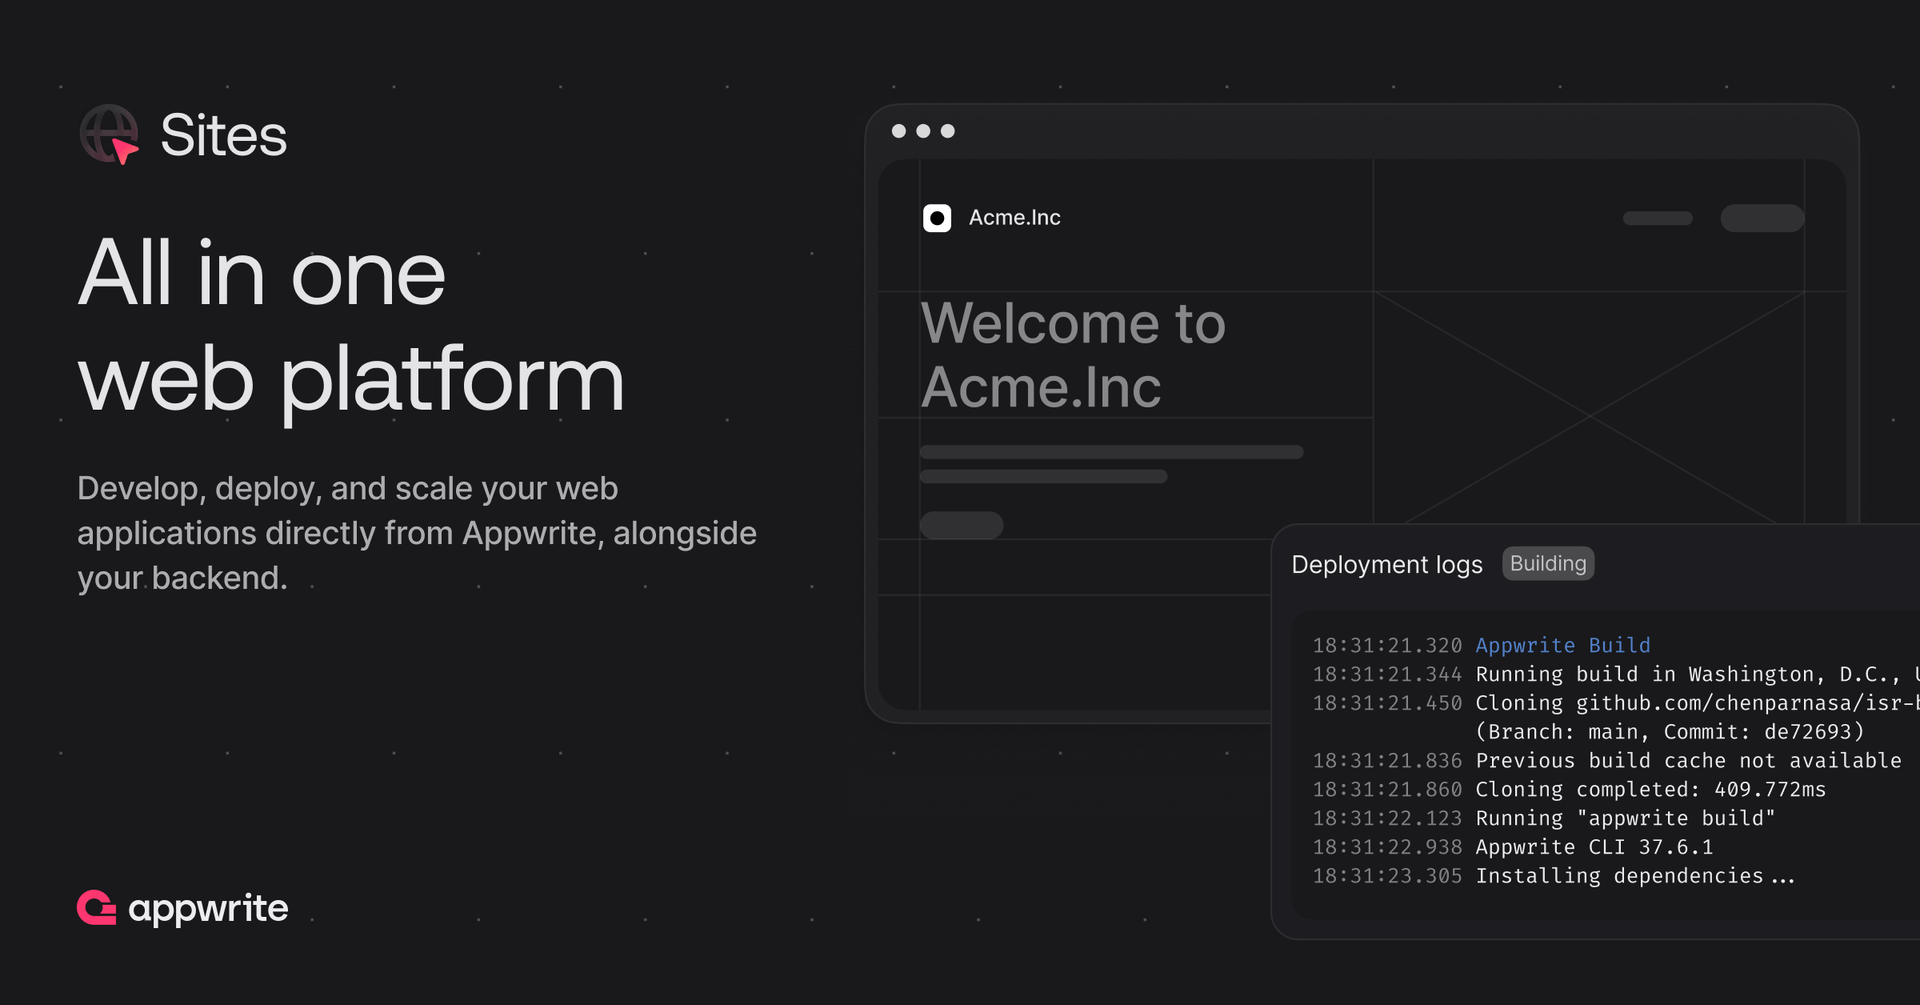Click the Deployment logs heading
Screen dimensions: 1920x1005
click(1386, 565)
